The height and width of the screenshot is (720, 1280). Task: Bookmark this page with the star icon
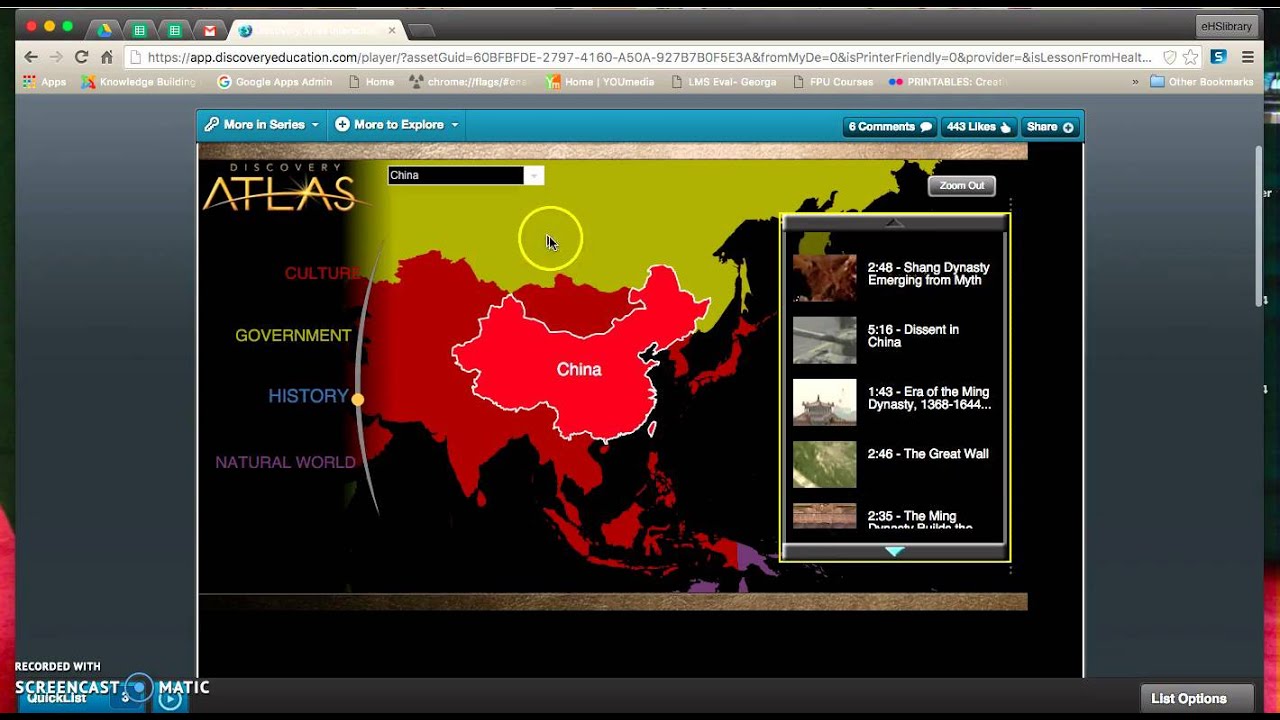click(1190, 58)
